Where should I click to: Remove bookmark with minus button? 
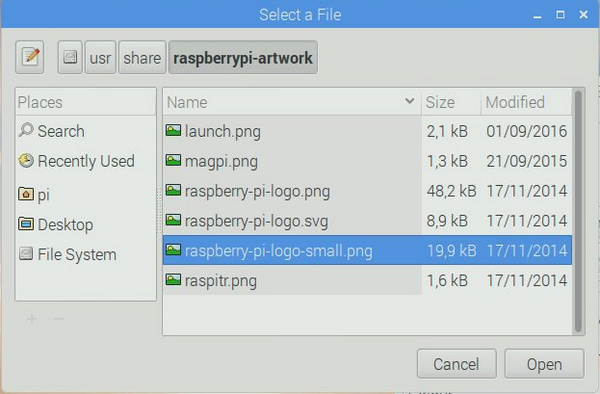coord(59,319)
